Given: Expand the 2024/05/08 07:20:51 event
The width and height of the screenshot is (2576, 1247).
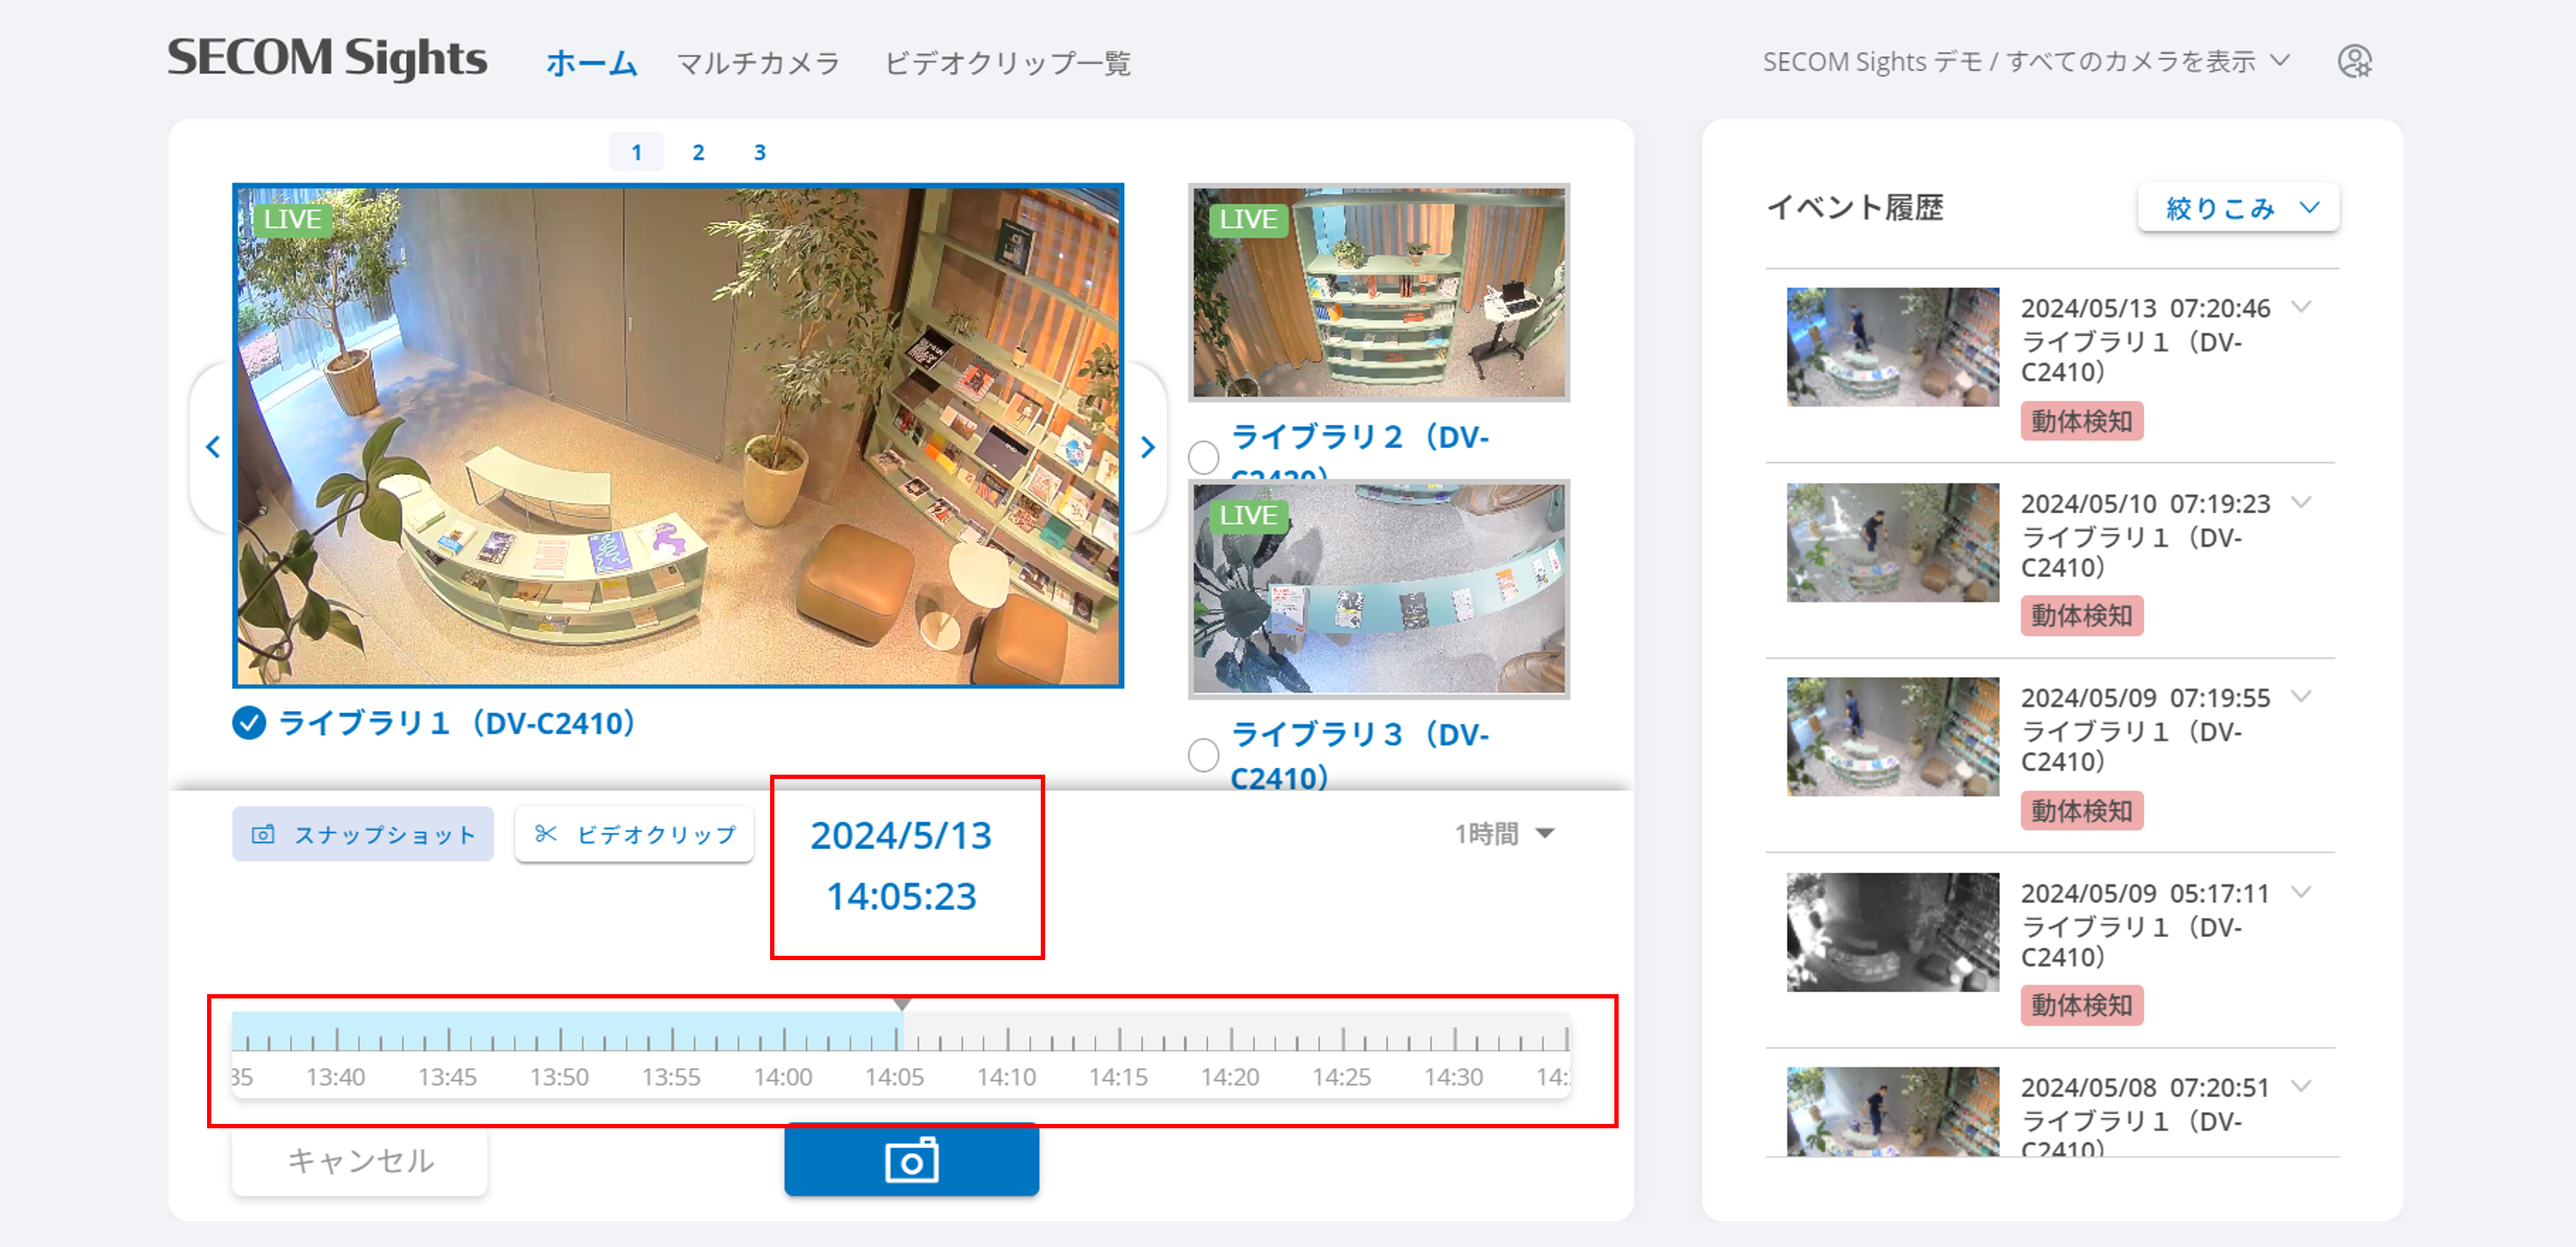Looking at the screenshot, I should click(x=2302, y=1085).
